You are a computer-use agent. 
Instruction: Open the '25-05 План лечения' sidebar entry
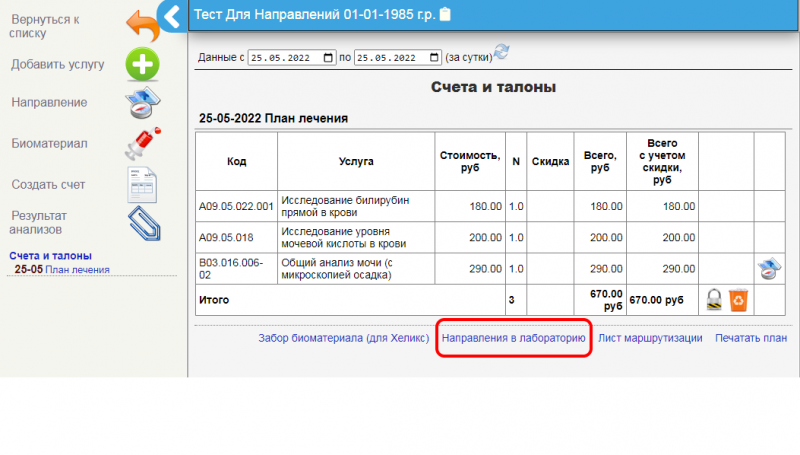point(62,269)
